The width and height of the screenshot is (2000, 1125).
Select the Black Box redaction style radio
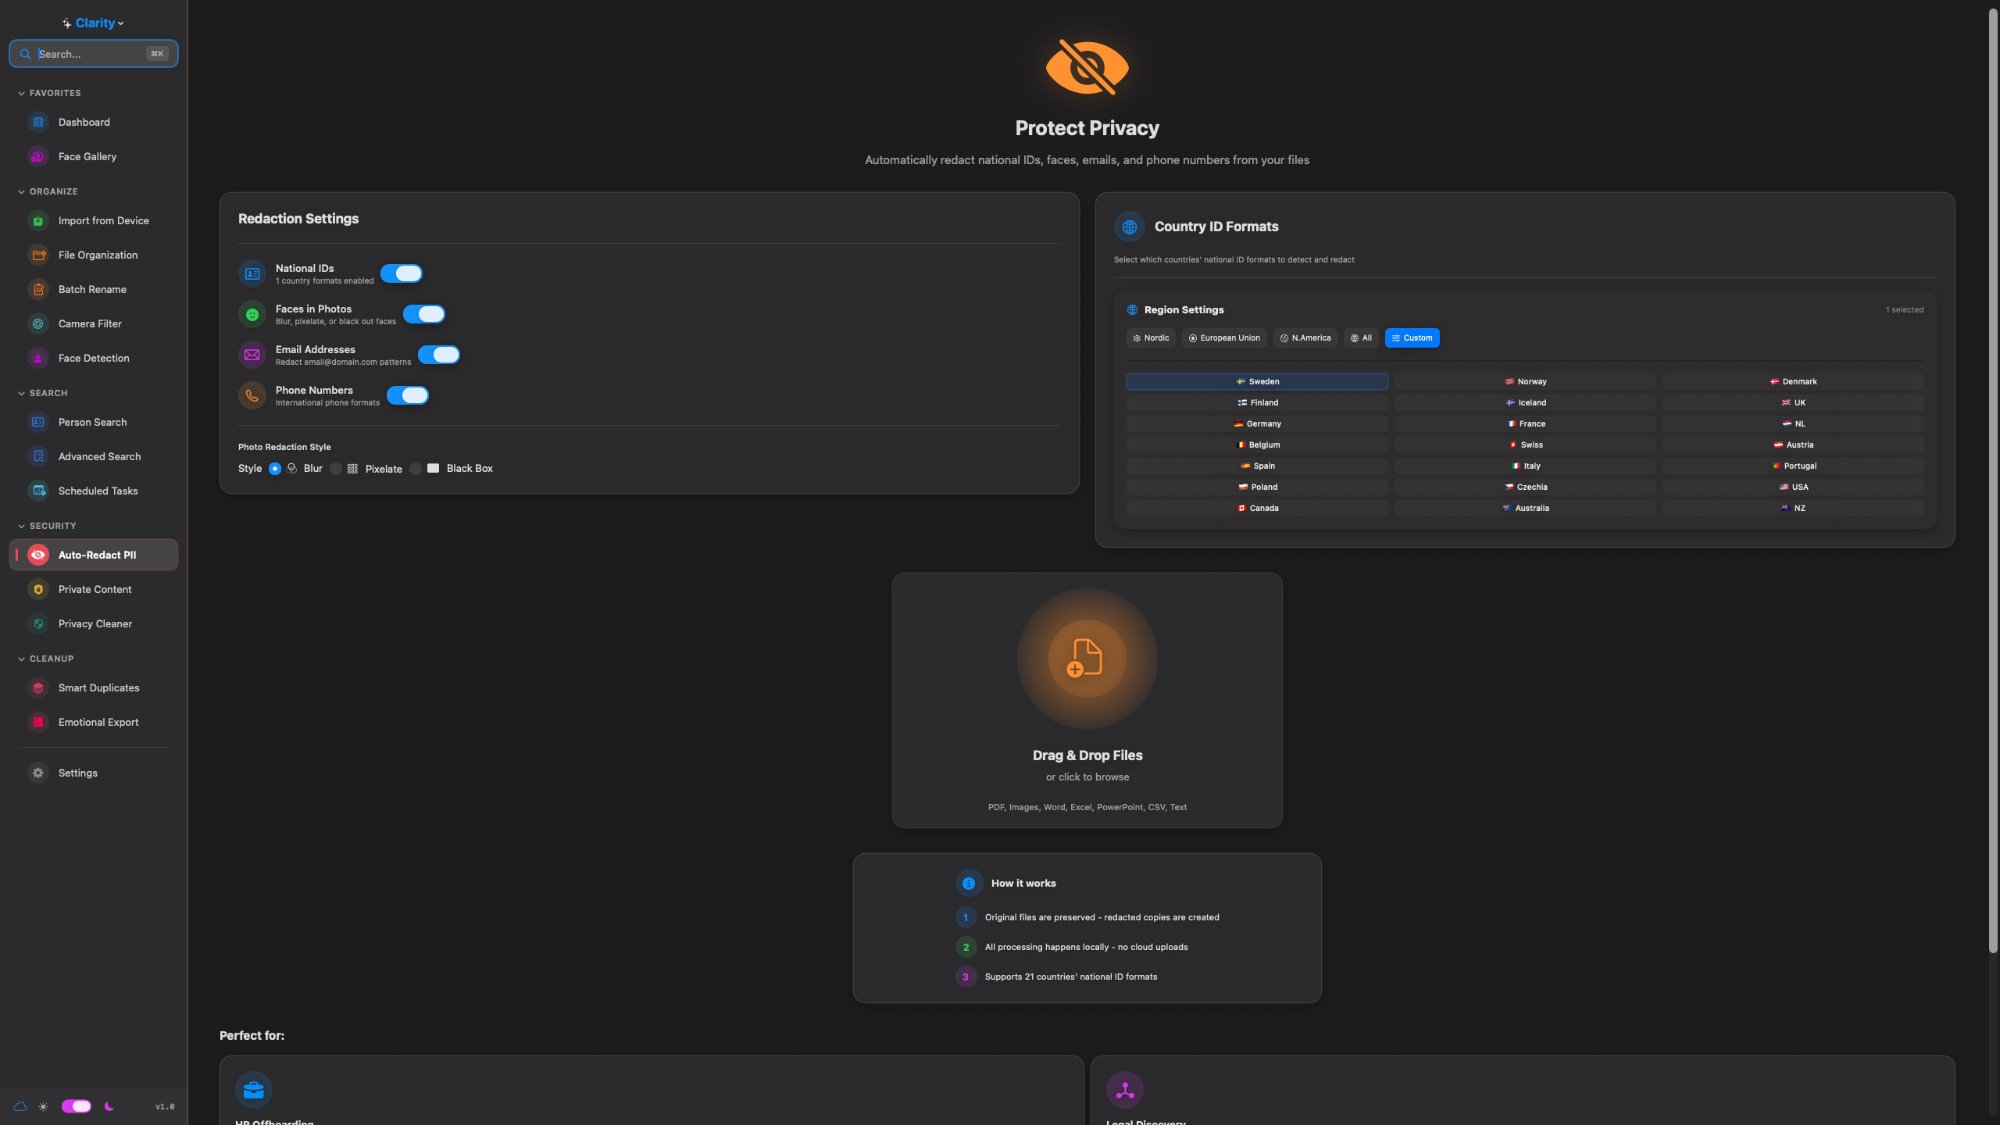416,469
